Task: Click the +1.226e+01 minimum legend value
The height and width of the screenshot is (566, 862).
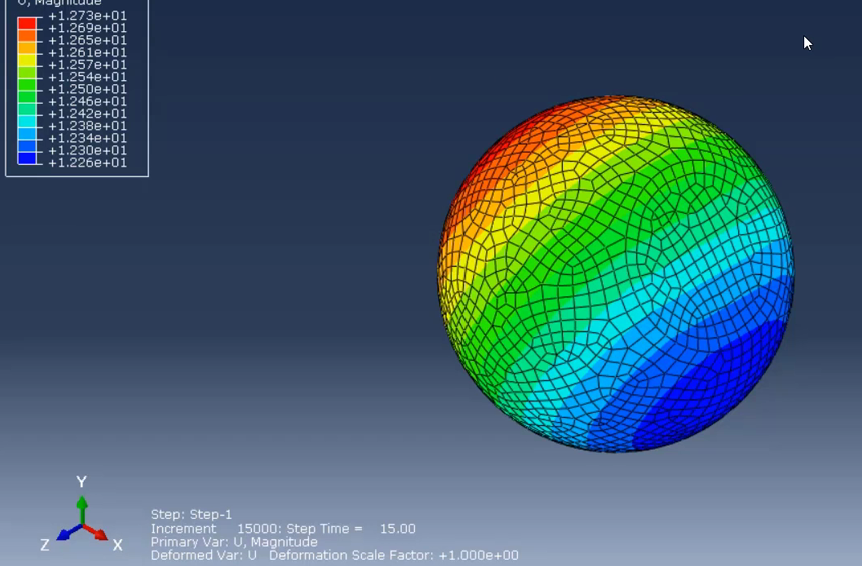Action: pyautogui.click(x=87, y=163)
